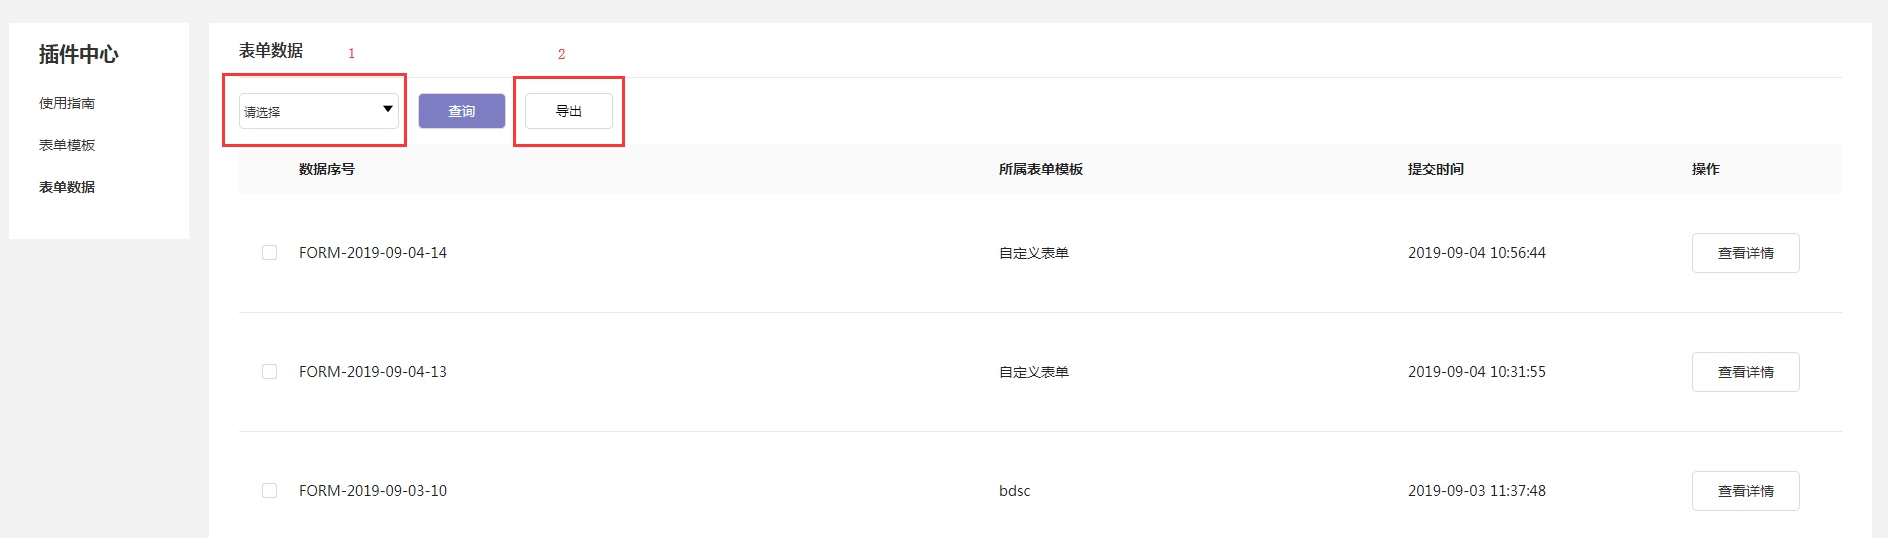
Task: Open 使用指南 in the sidebar
Action: point(67,103)
